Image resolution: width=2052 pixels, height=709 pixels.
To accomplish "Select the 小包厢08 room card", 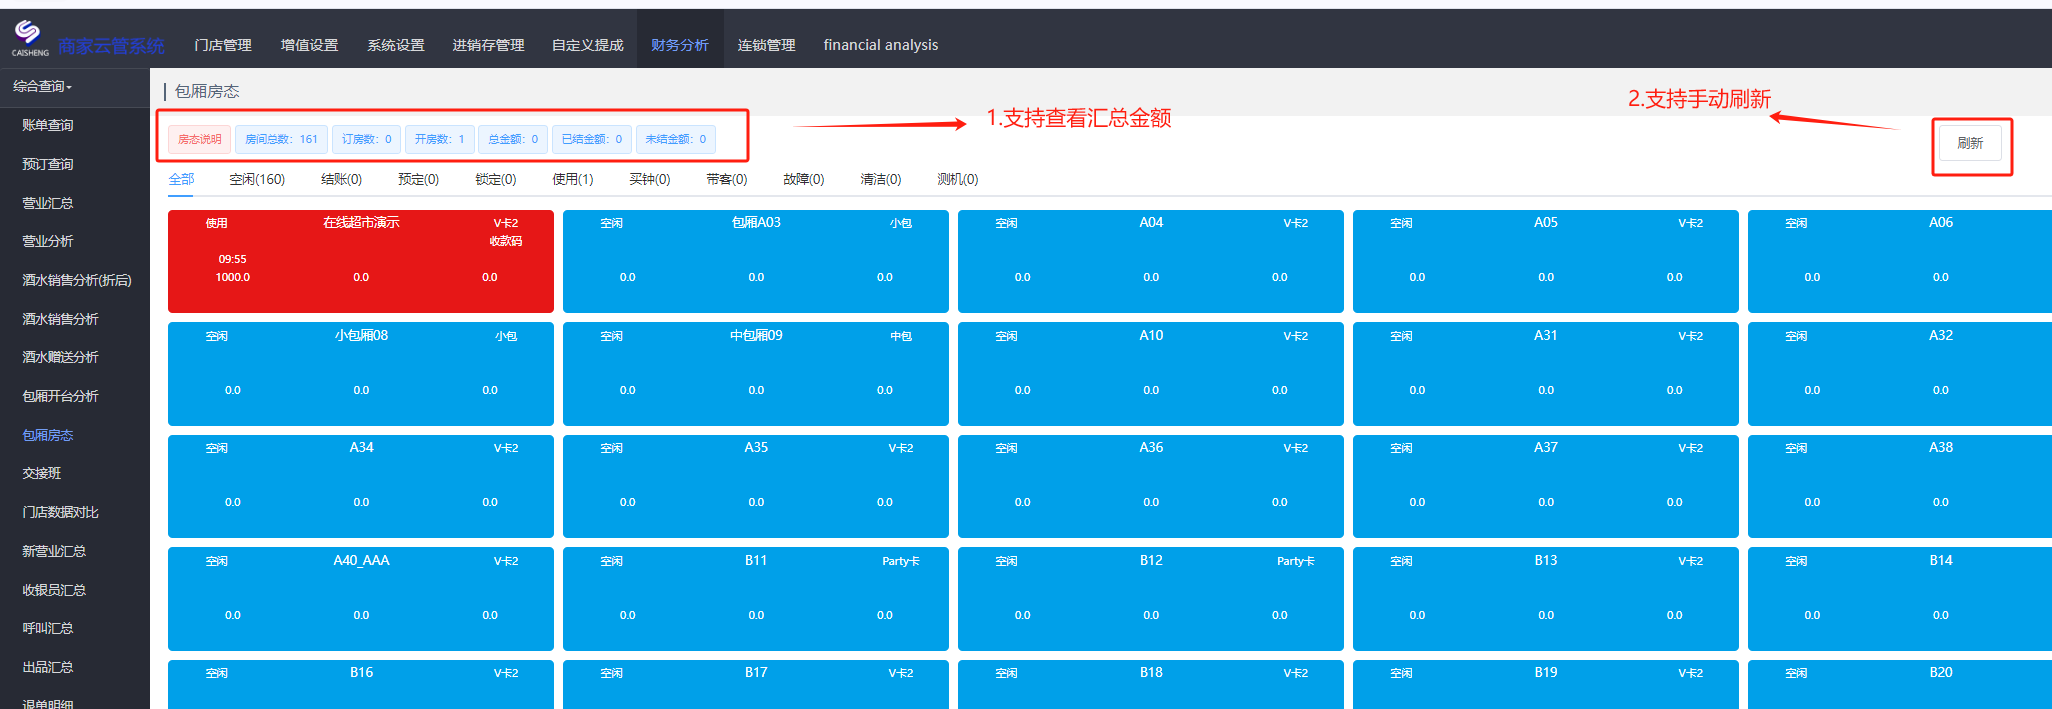I will click(x=361, y=374).
